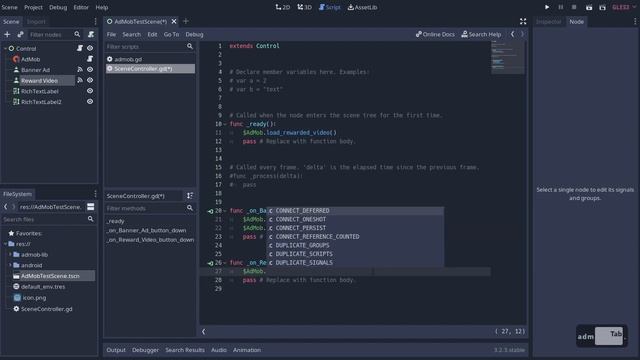
Task: Open the Help menu
Action: (x=102, y=7)
